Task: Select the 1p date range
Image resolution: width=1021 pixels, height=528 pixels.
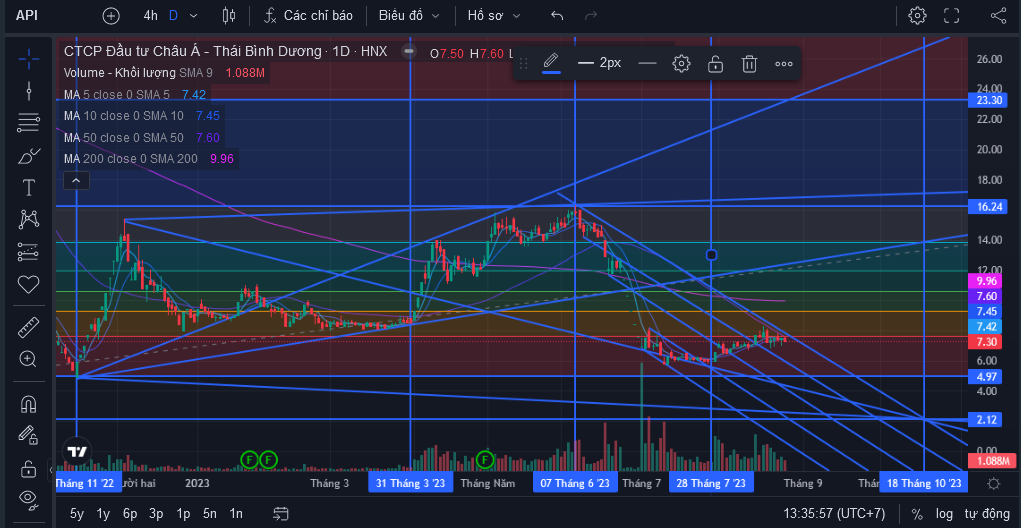Action: 182,514
